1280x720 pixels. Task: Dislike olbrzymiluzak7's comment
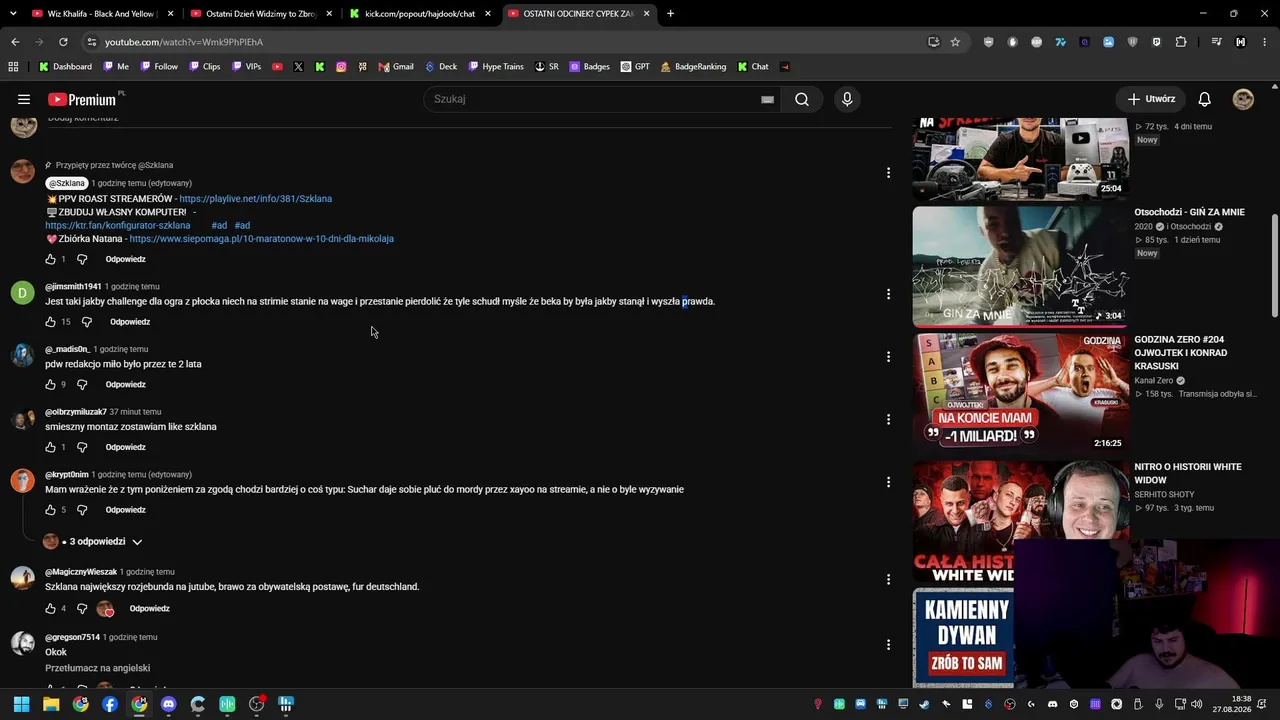tap(82, 447)
